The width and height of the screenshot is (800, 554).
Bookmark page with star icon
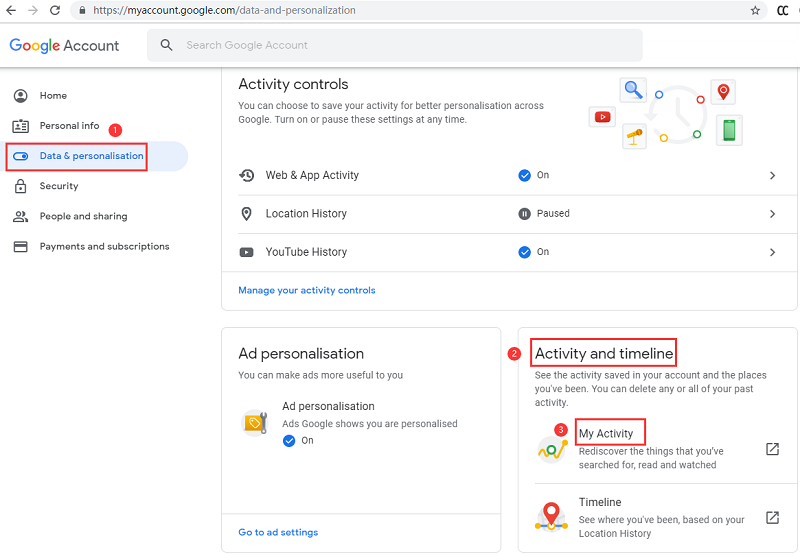pos(755,10)
